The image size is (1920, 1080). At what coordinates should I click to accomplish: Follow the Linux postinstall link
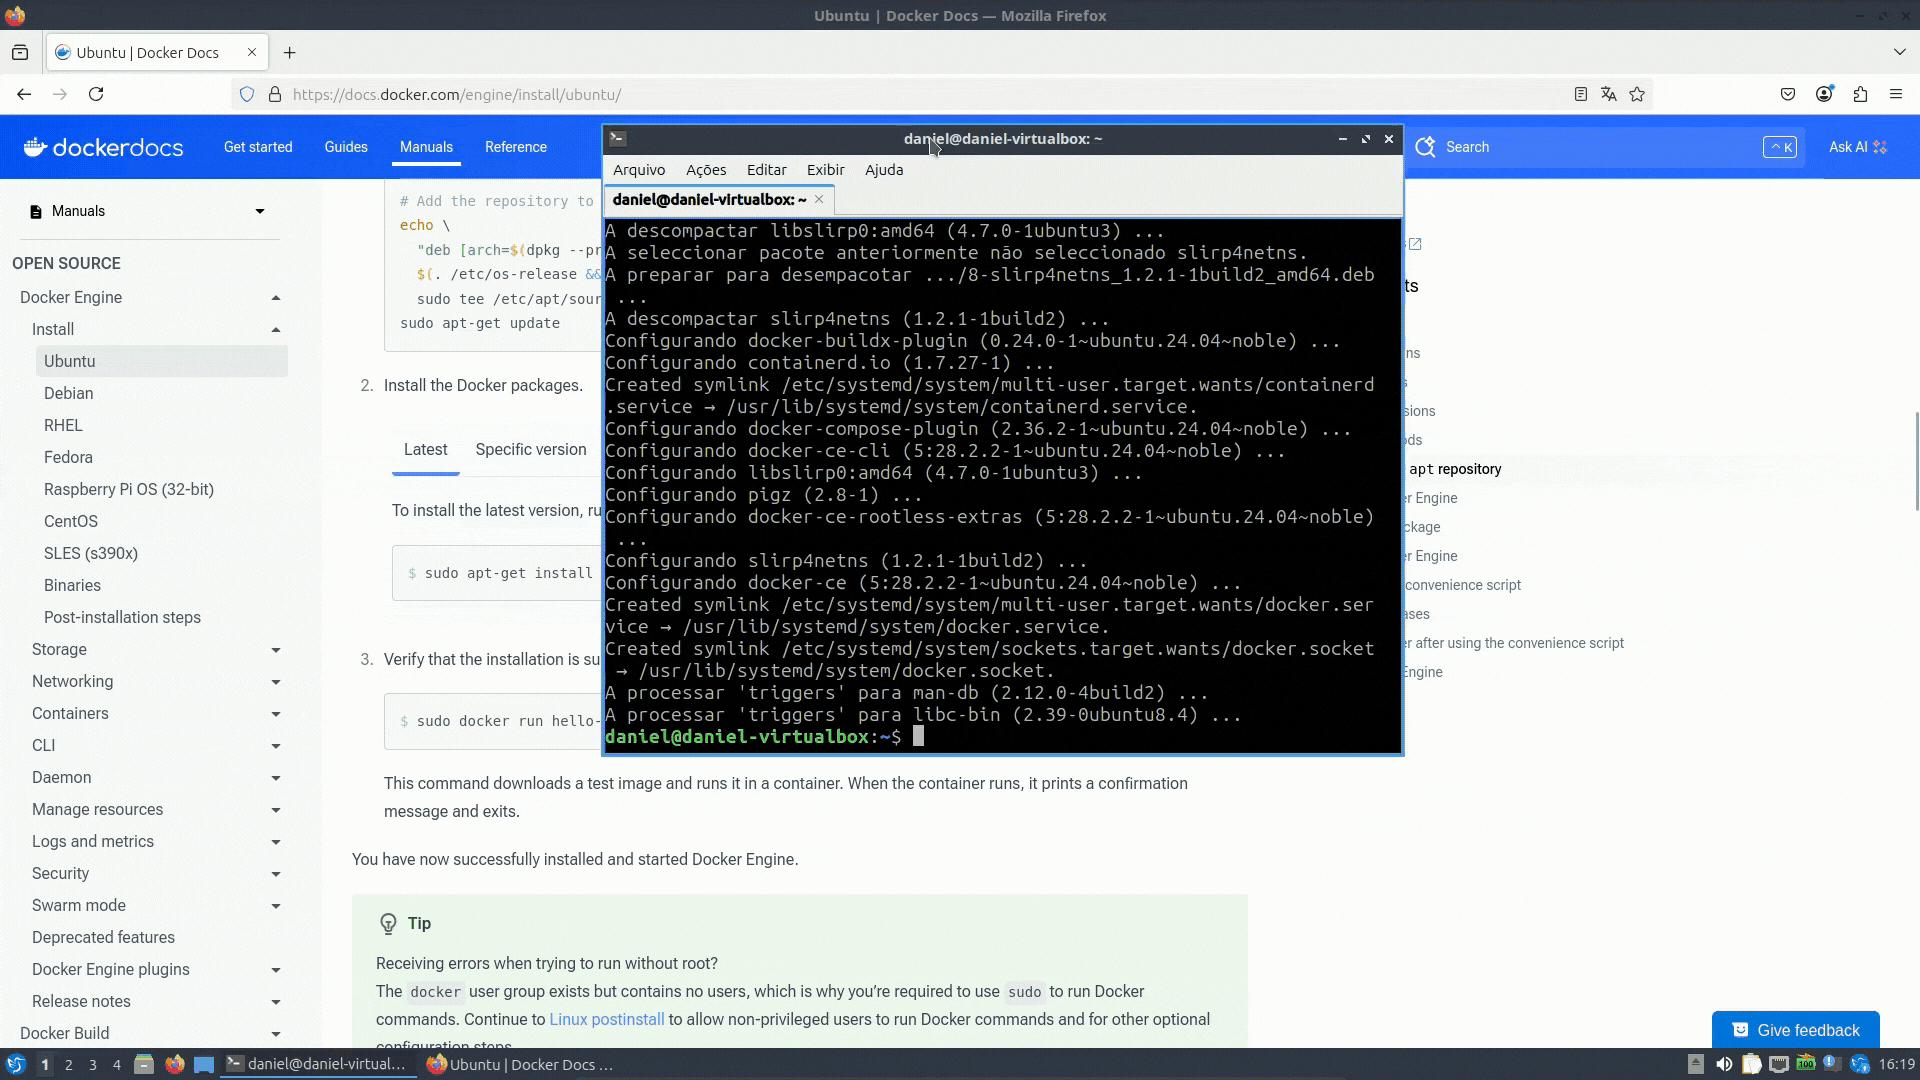(x=607, y=1020)
